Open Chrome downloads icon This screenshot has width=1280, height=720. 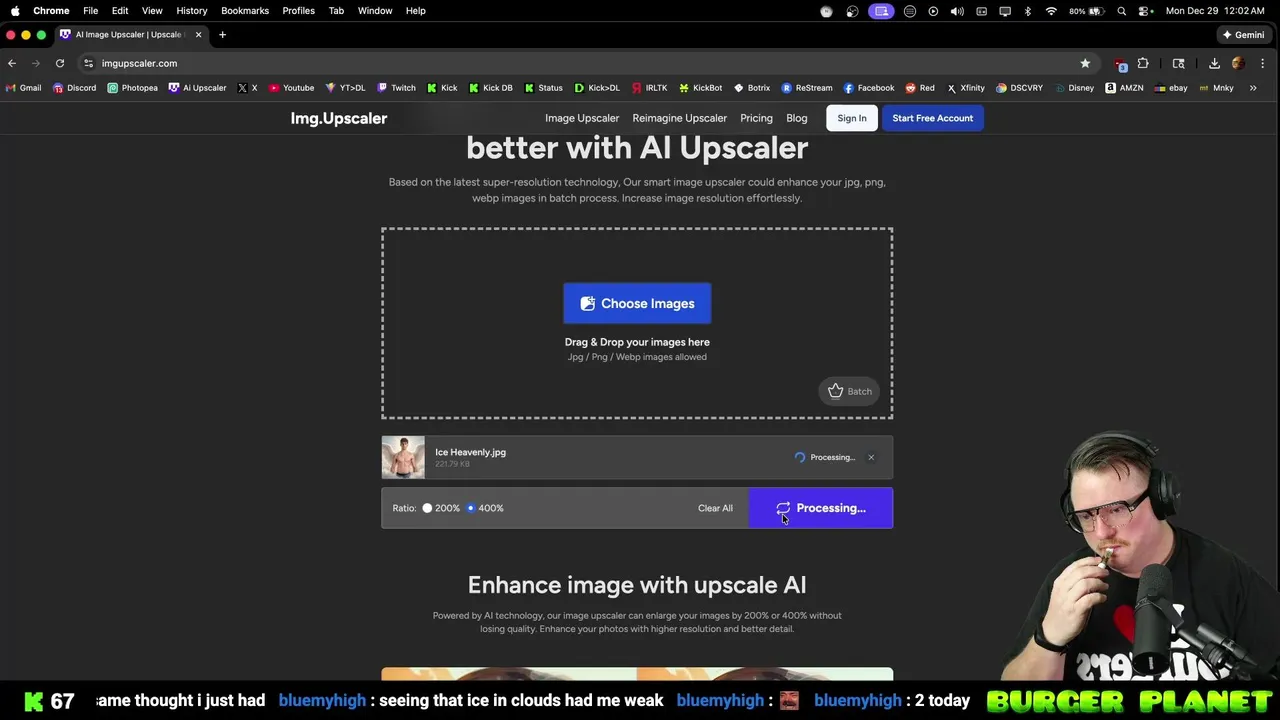pos(1214,63)
